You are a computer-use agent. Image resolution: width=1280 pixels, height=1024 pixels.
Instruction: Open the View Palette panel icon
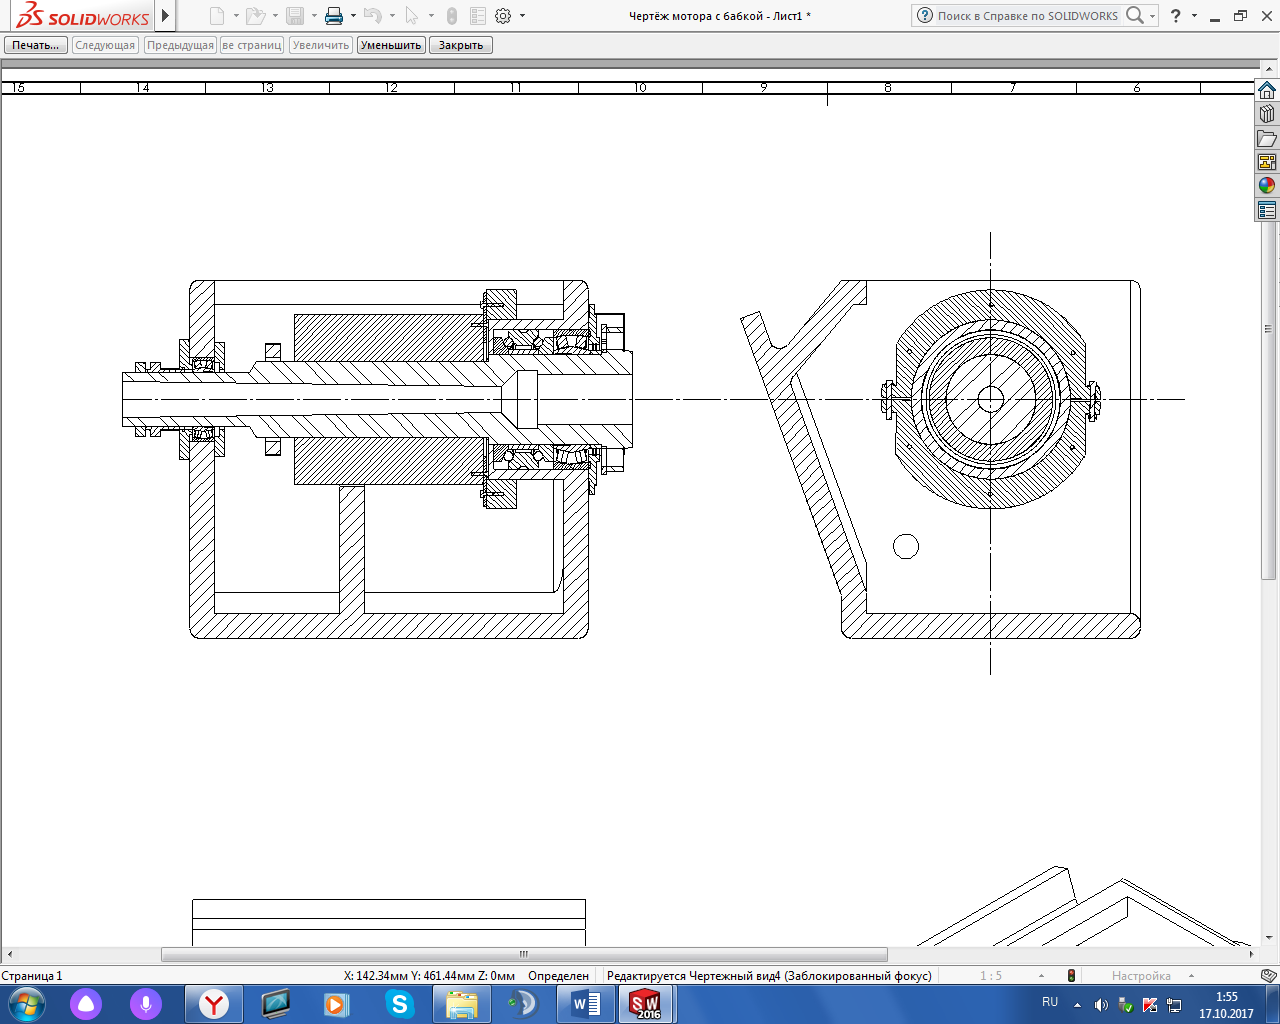click(x=1267, y=162)
